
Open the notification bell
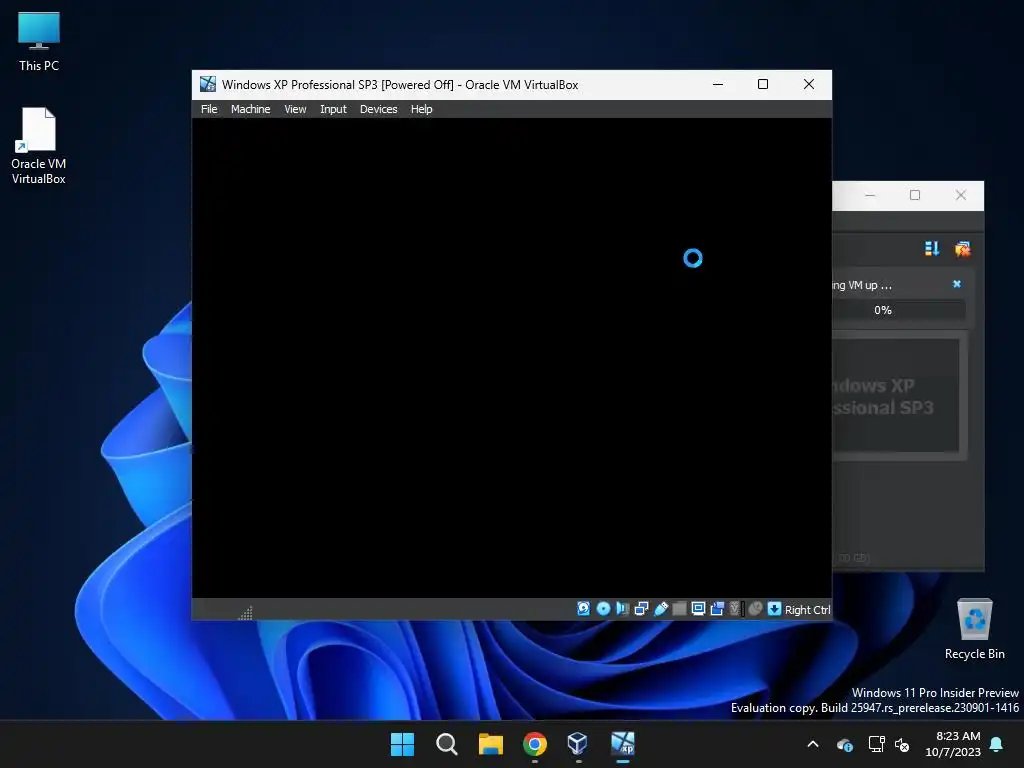[x=997, y=744]
